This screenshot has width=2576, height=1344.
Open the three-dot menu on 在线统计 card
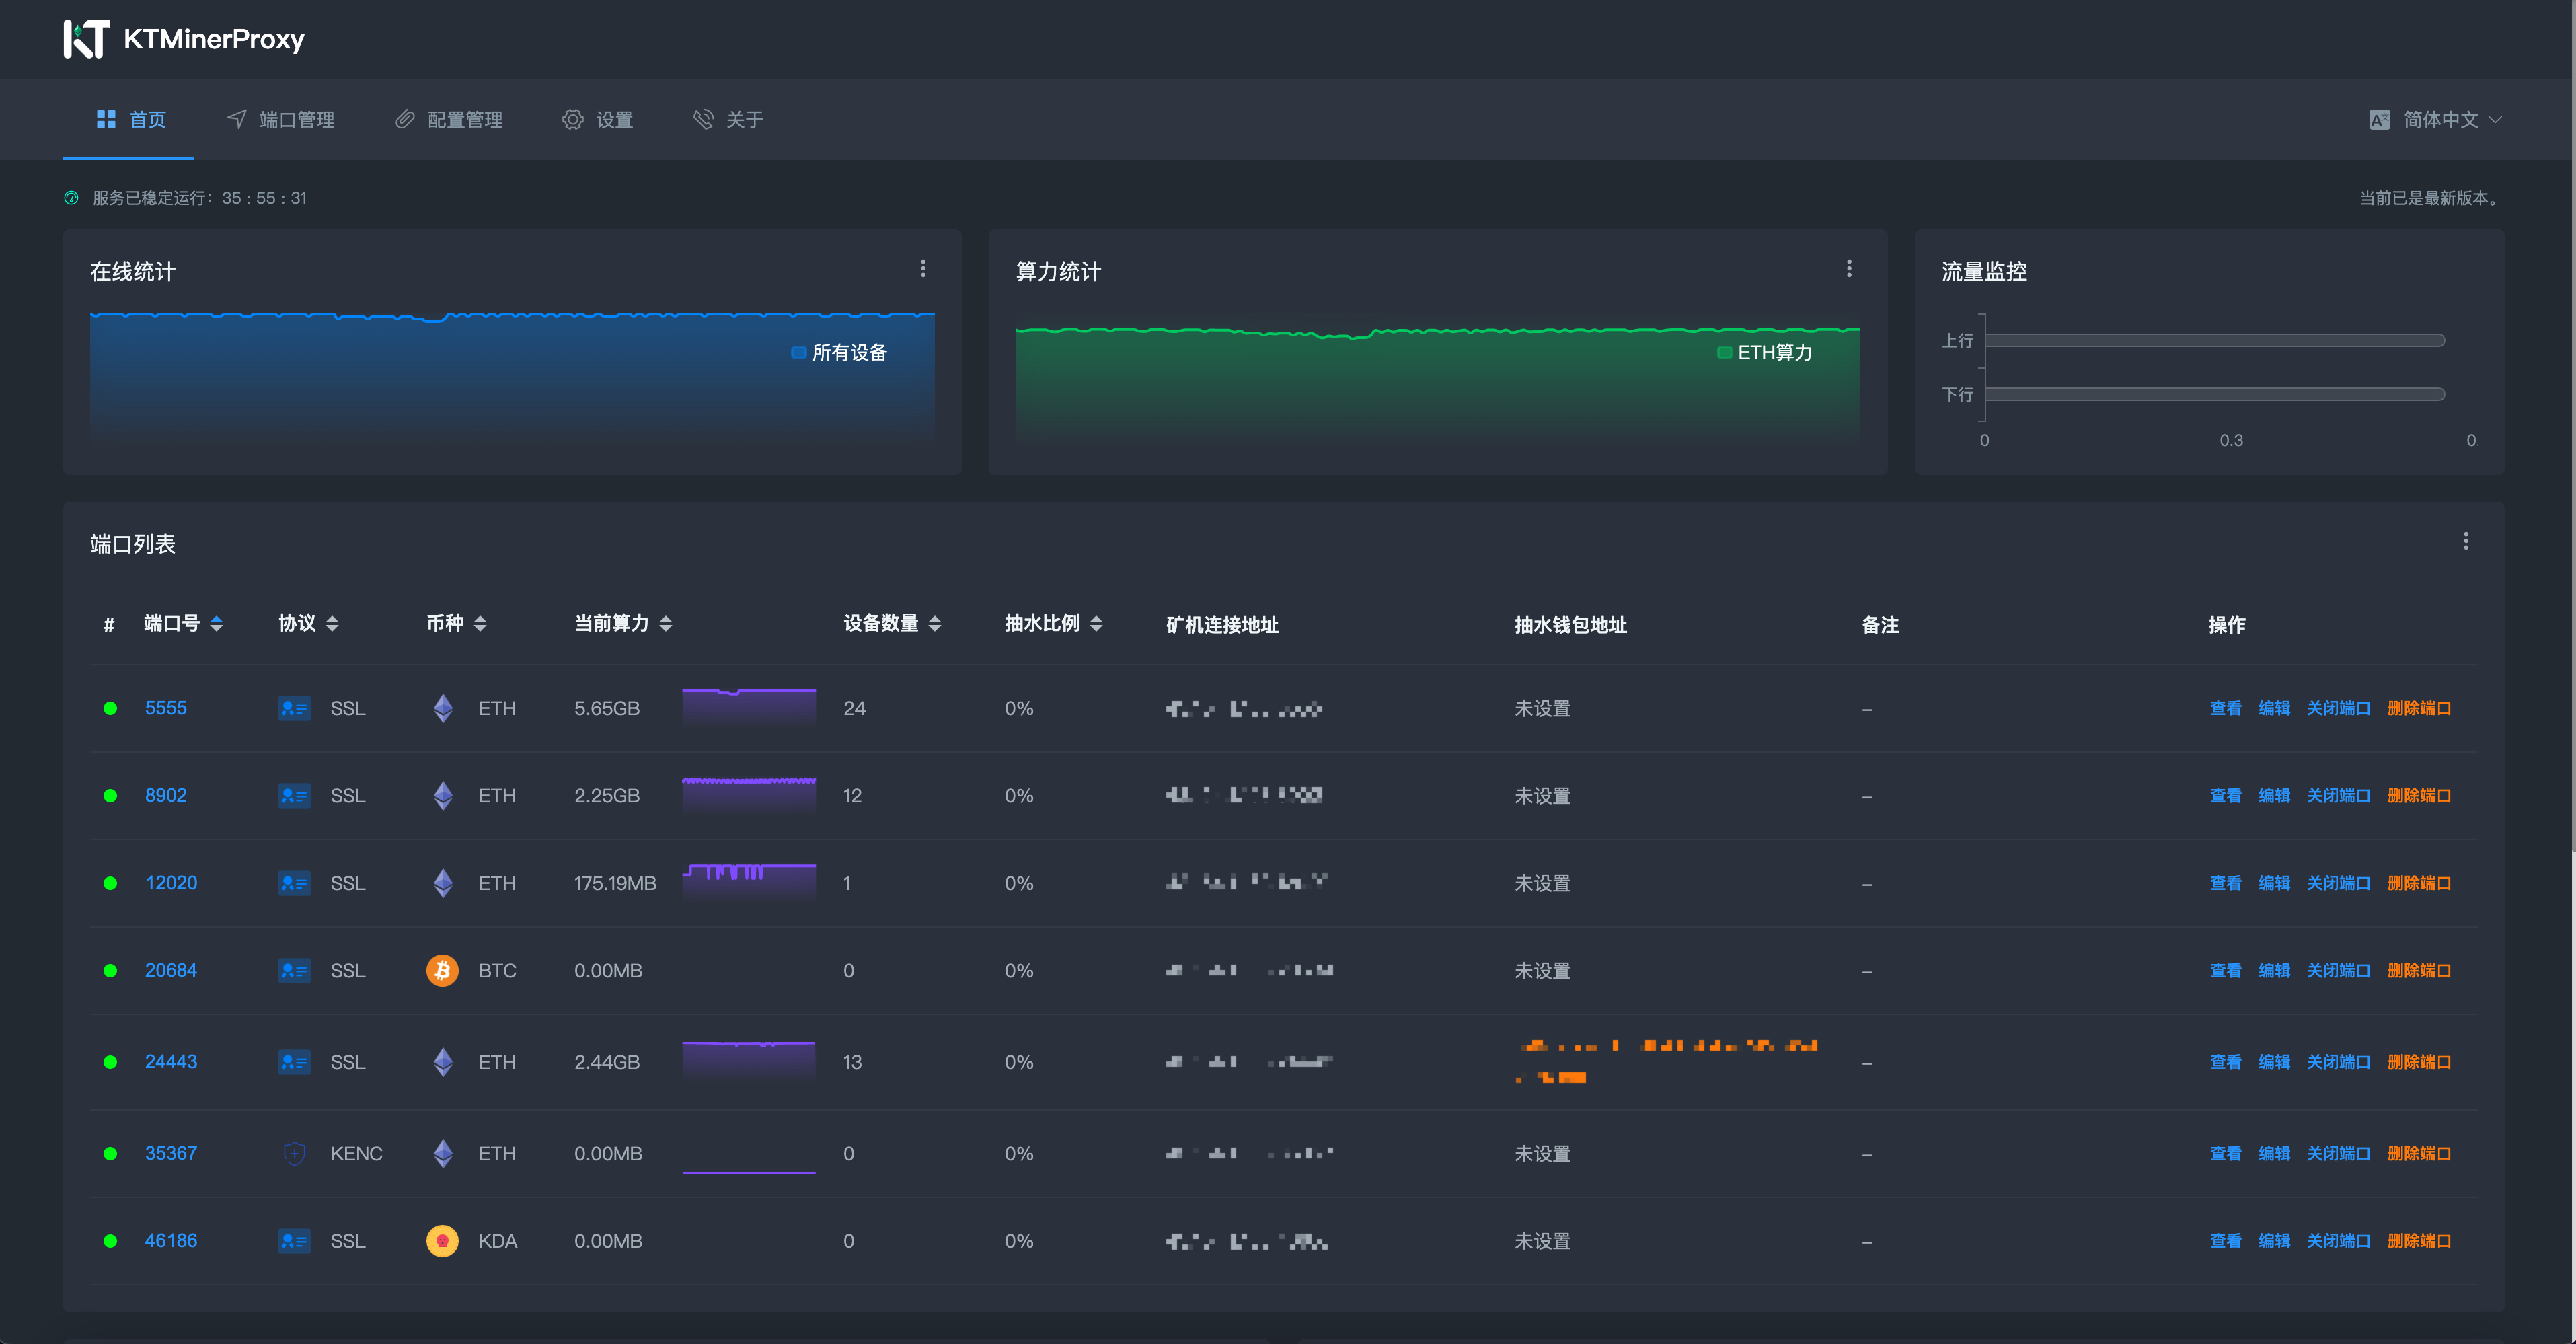click(x=922, y=269)
